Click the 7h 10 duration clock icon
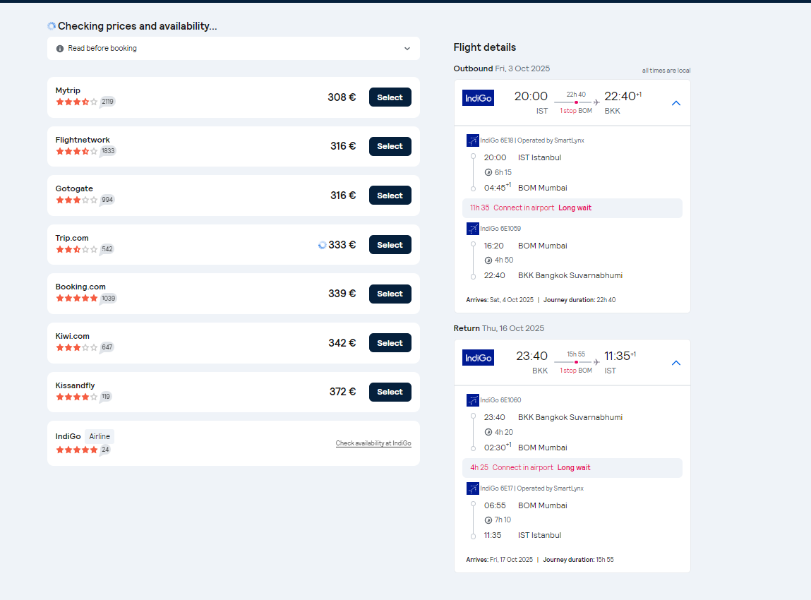The width and height of the screenshot is (811, 600). point(488,520)
